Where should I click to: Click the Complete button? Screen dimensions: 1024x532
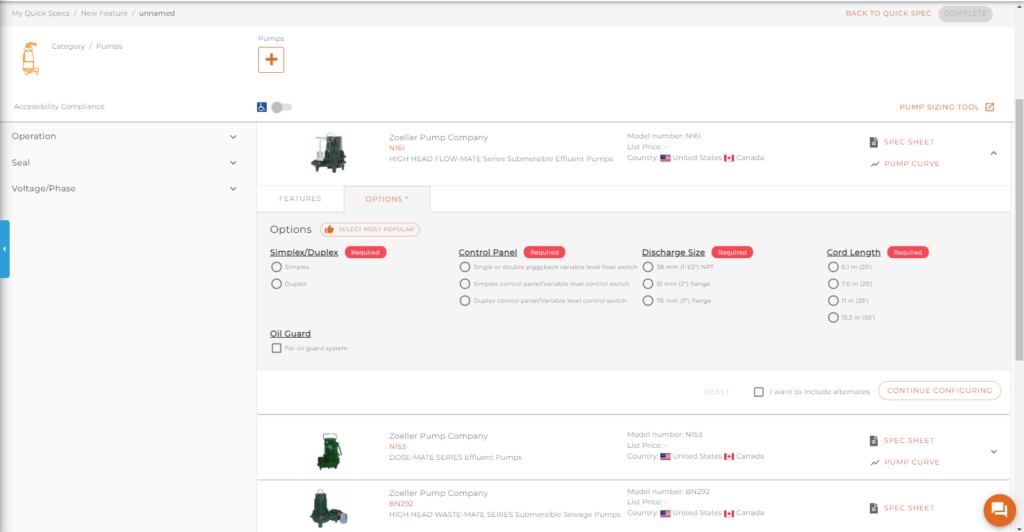(x=965, y=14)
